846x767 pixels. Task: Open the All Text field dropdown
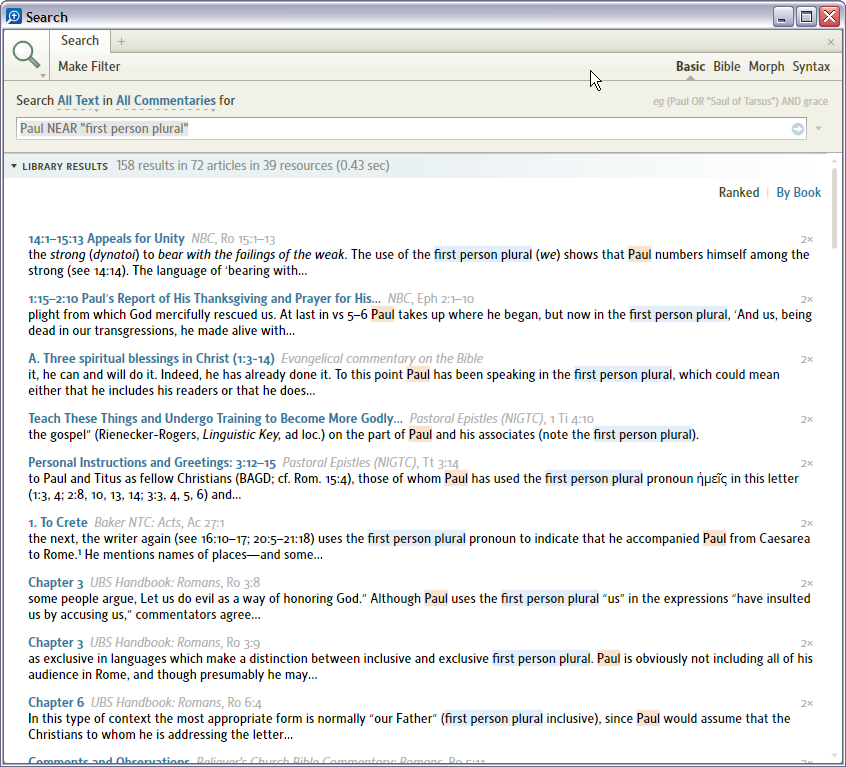pyautogui.click(x=78, y=101)
